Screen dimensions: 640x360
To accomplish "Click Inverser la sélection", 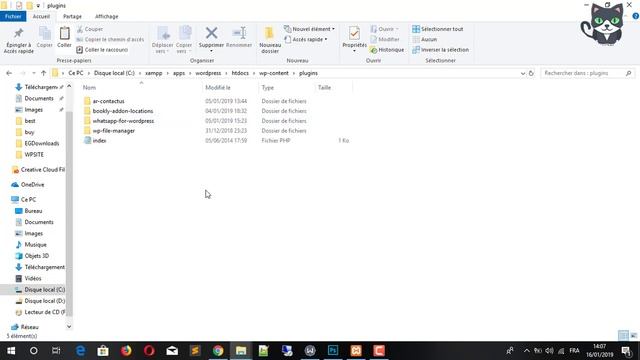I will [x=440, y=50].
